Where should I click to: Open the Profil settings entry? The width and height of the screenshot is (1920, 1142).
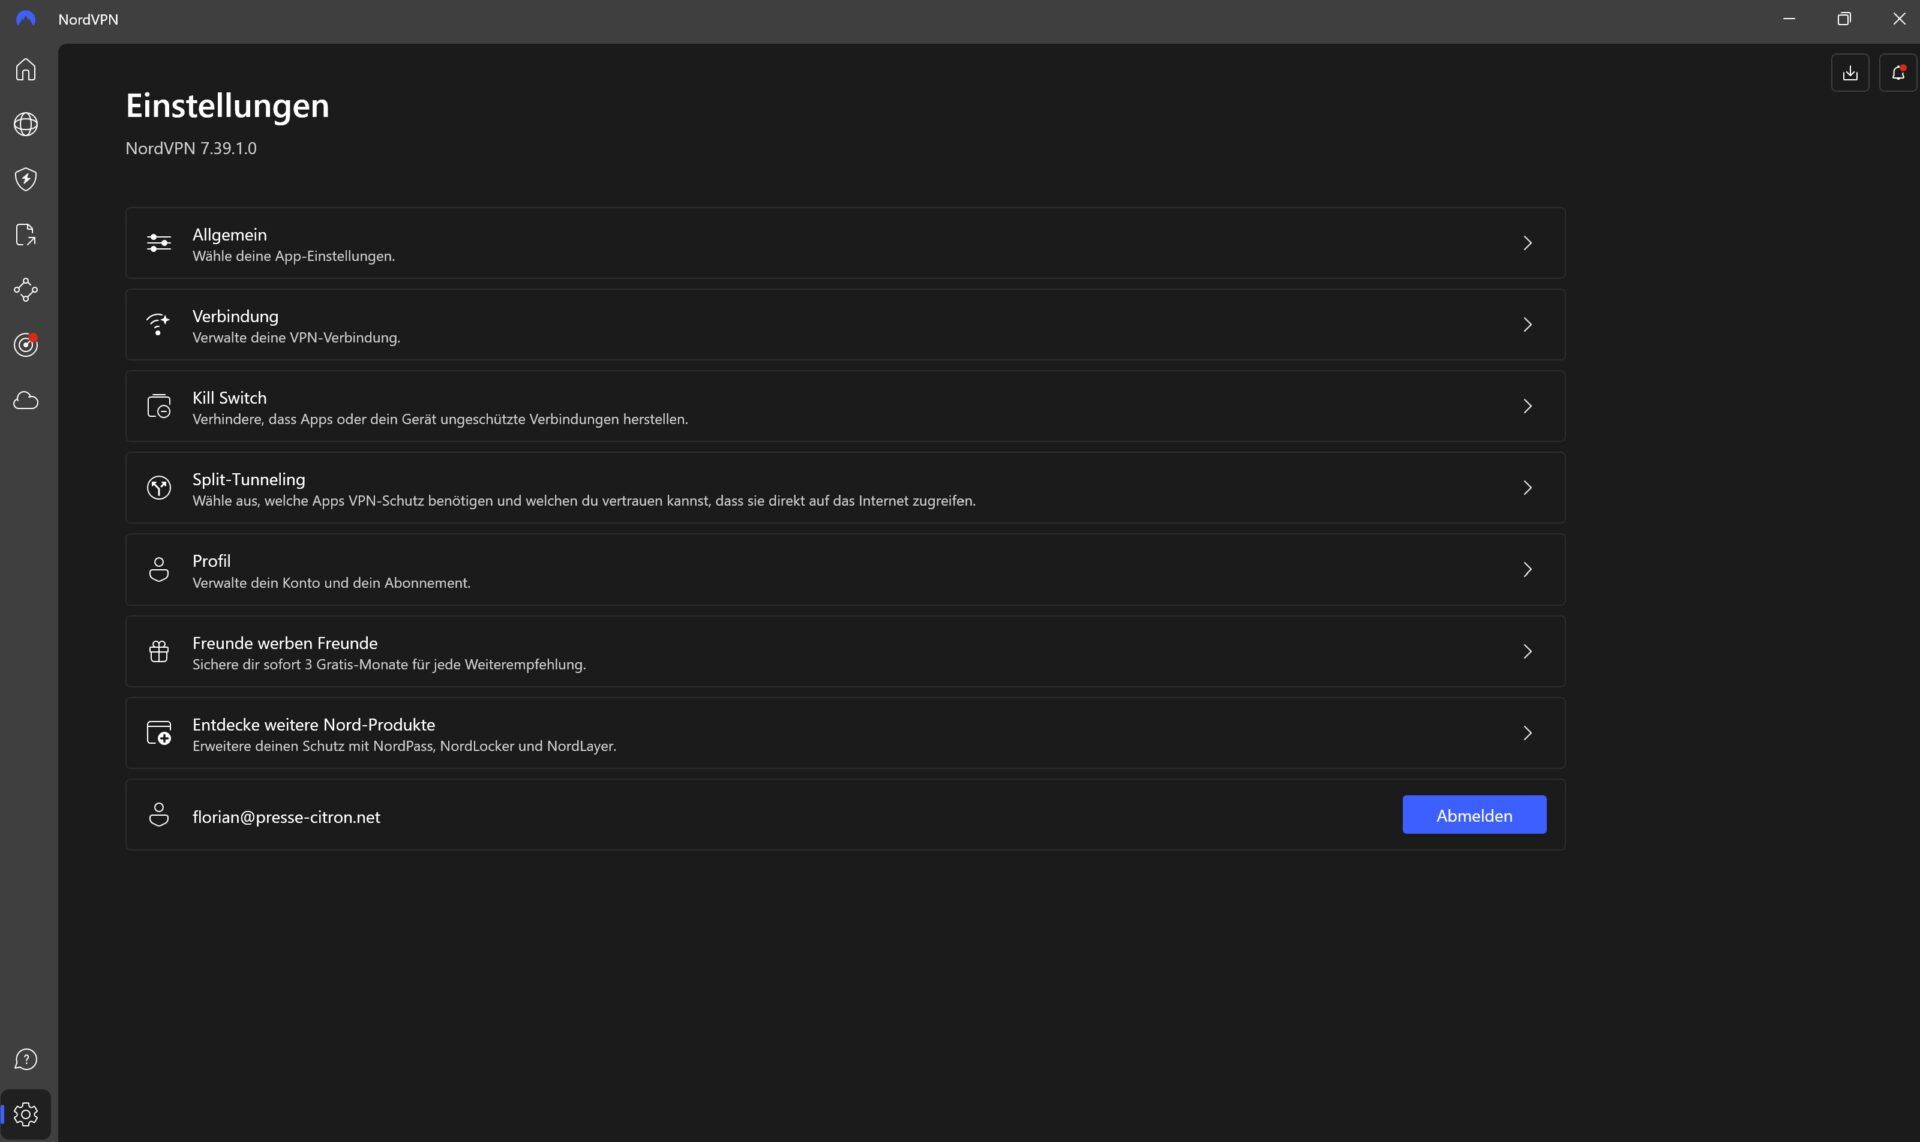[845, 569]
